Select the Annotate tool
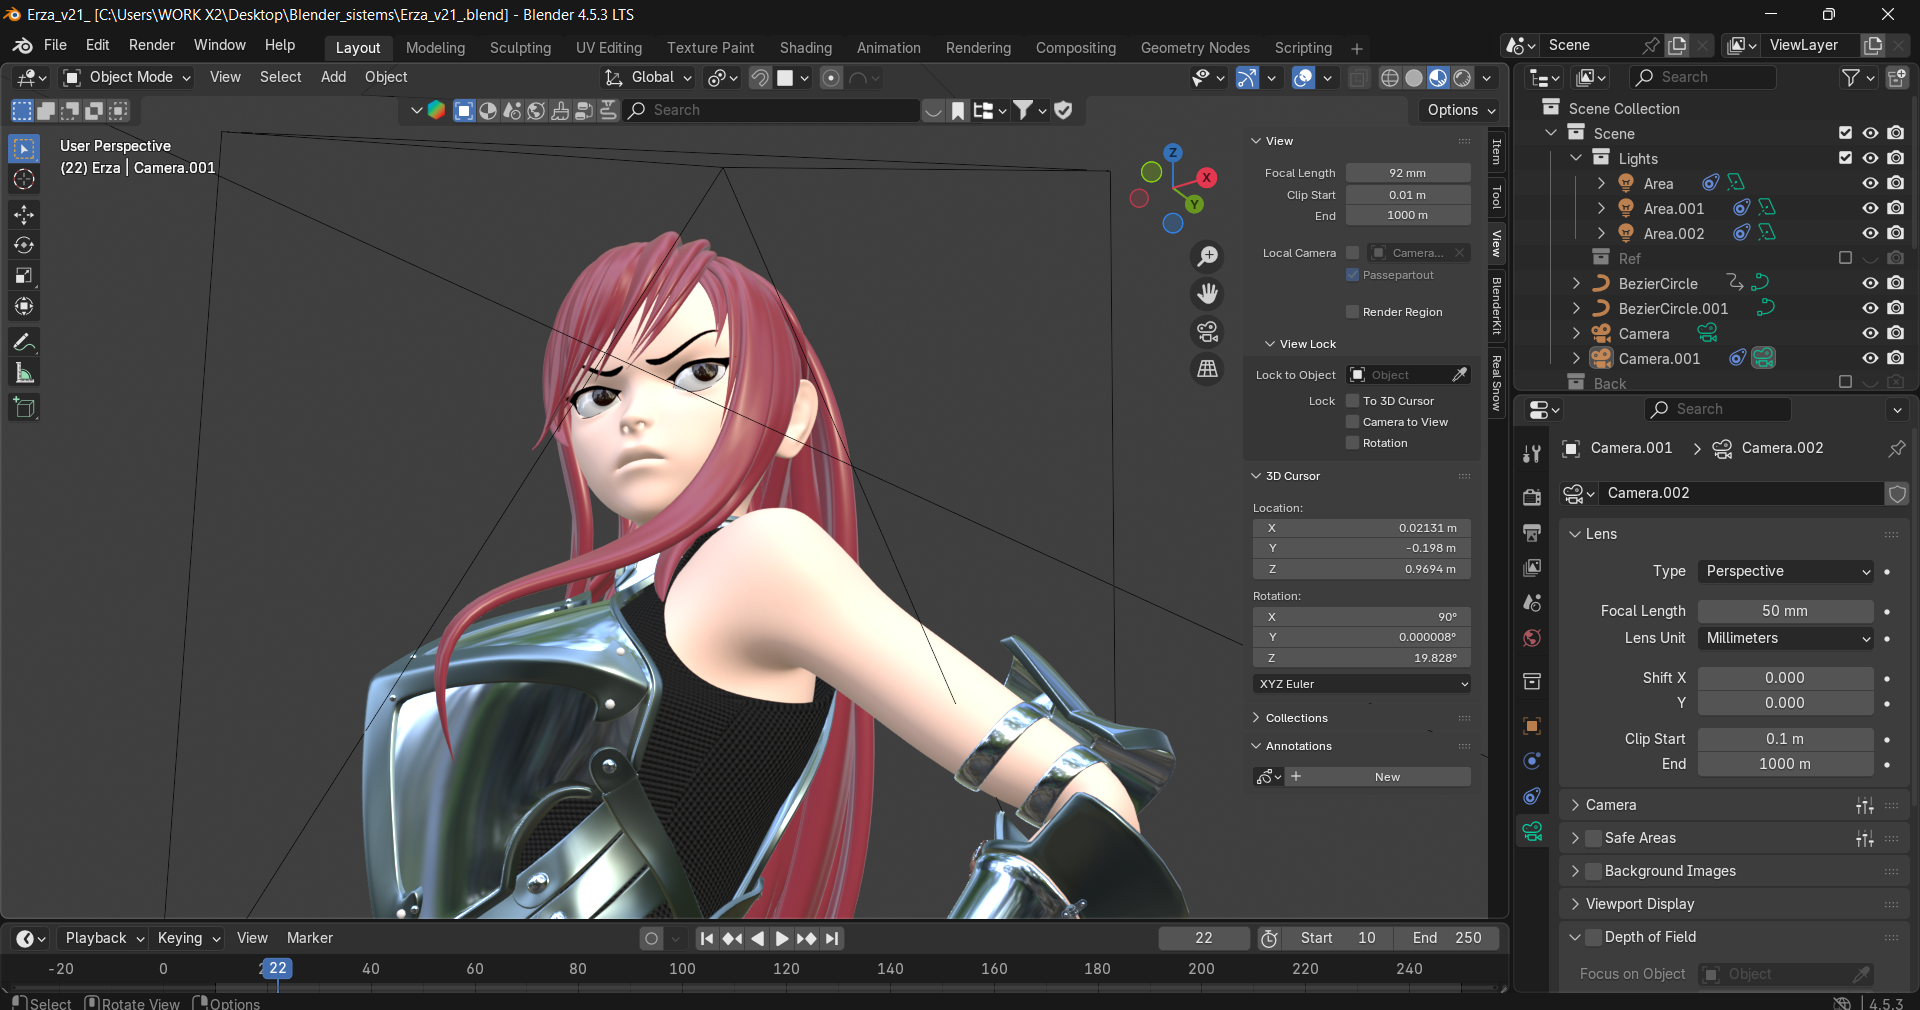The width and height of the screenshot is (1920, 1010). (x=24, y=342)
